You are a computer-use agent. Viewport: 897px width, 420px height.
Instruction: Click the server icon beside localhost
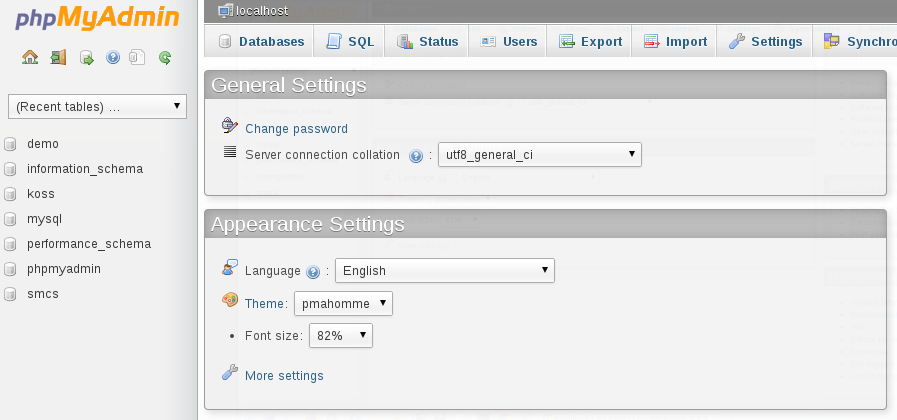pyautogui.click(x=226, y=10)
